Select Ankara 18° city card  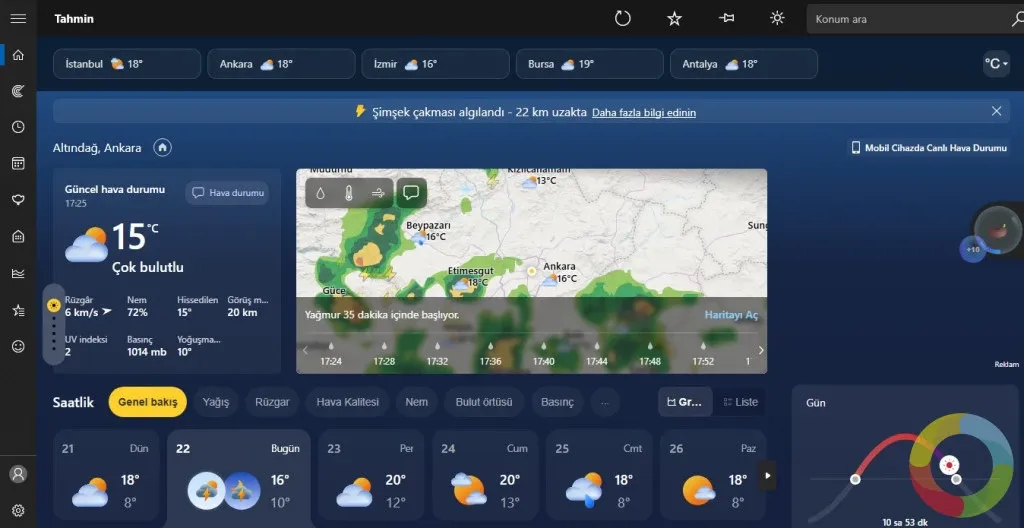pos(281,64)
